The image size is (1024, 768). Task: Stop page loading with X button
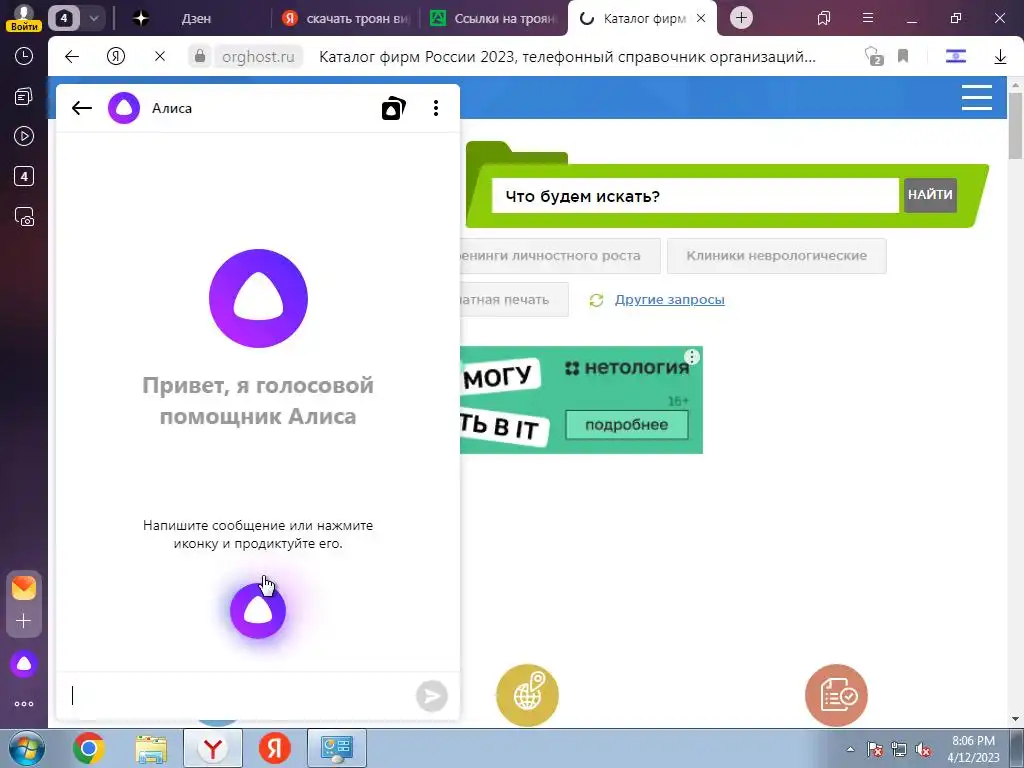tap(159, 57)
